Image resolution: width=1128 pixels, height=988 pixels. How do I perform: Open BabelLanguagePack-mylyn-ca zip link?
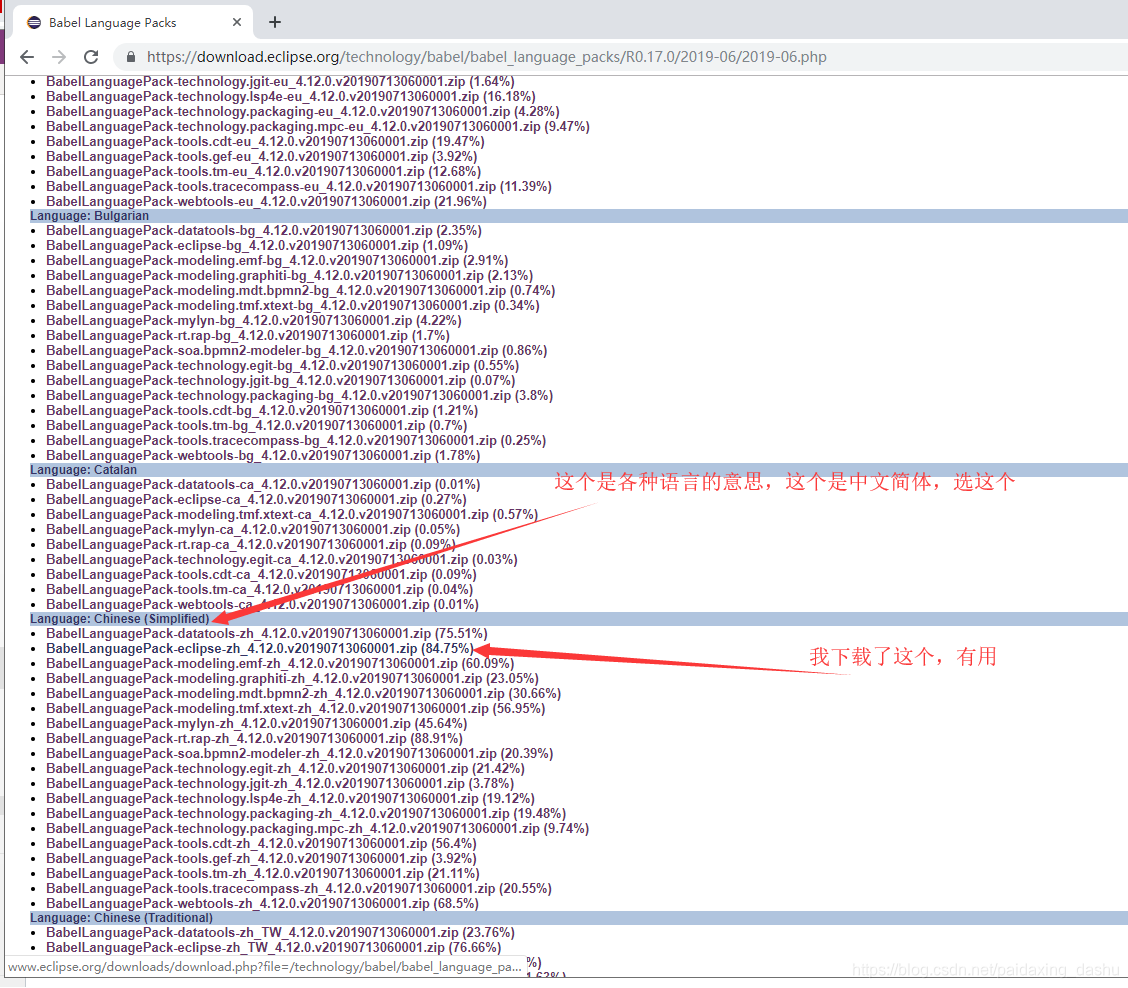click(253, 530)
